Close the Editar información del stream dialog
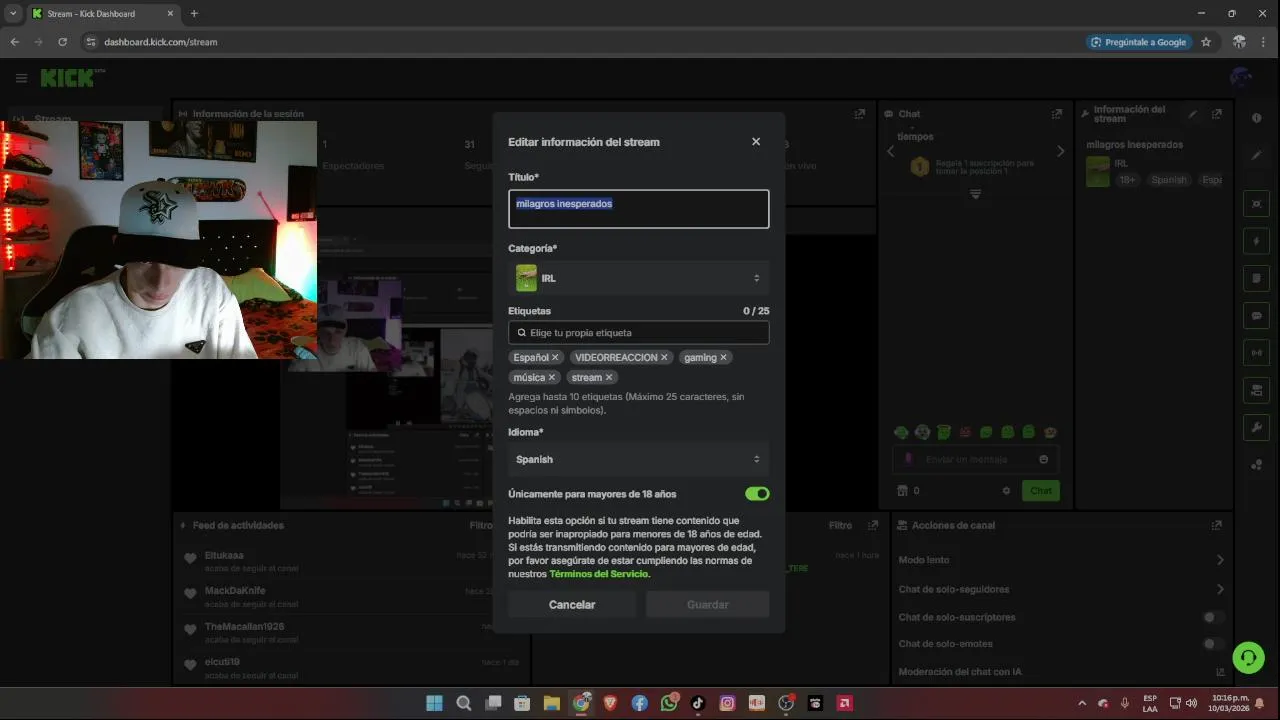The image size is (1280, 720). [x=756, y=142]
